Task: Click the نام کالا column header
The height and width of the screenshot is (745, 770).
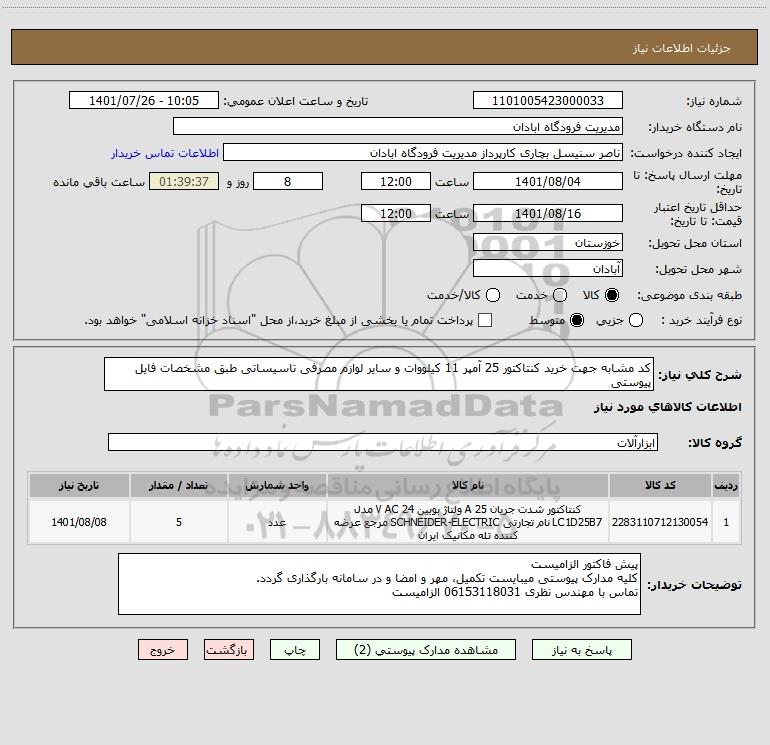Action: [x=468, y=485]
